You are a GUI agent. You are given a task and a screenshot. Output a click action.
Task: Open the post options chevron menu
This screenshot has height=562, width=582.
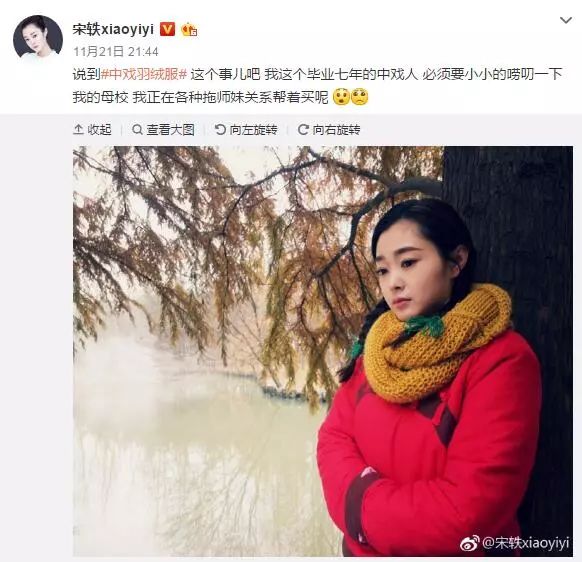coord(566,20)
